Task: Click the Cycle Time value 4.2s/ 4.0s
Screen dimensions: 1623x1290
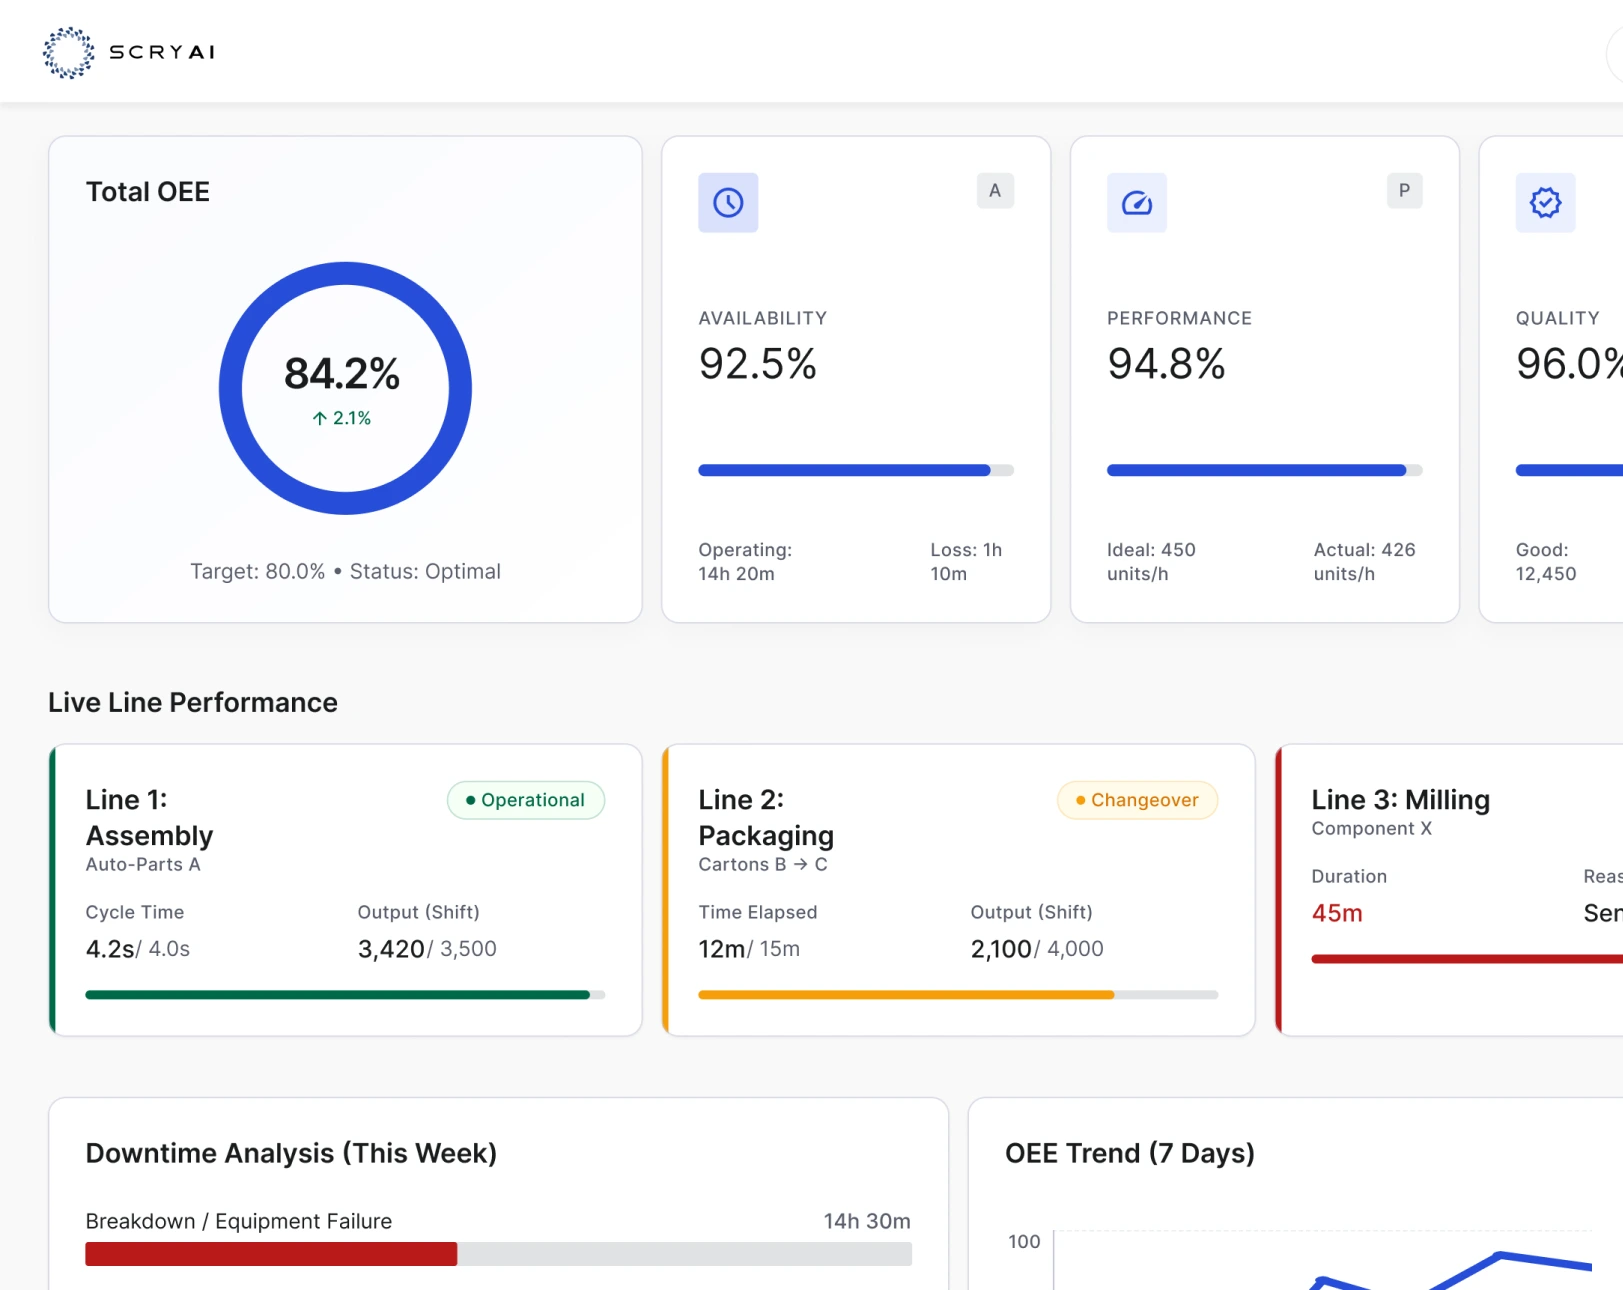Action: (138, 949)
